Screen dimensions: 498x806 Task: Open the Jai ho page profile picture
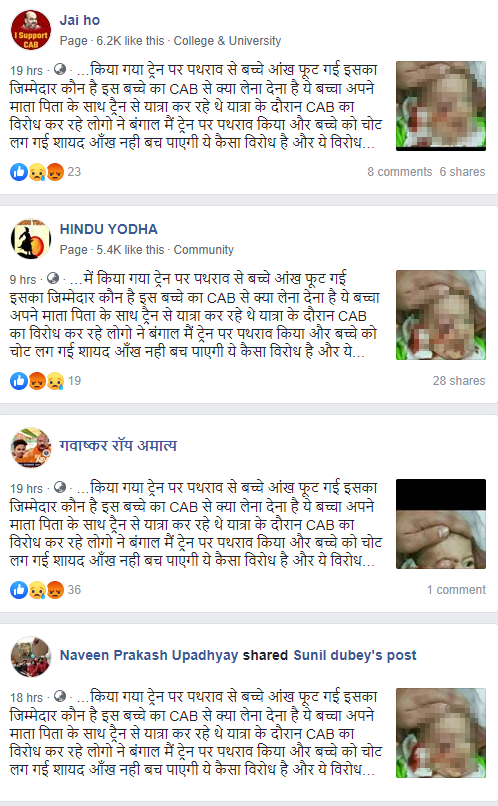click(x=31, y=30)
